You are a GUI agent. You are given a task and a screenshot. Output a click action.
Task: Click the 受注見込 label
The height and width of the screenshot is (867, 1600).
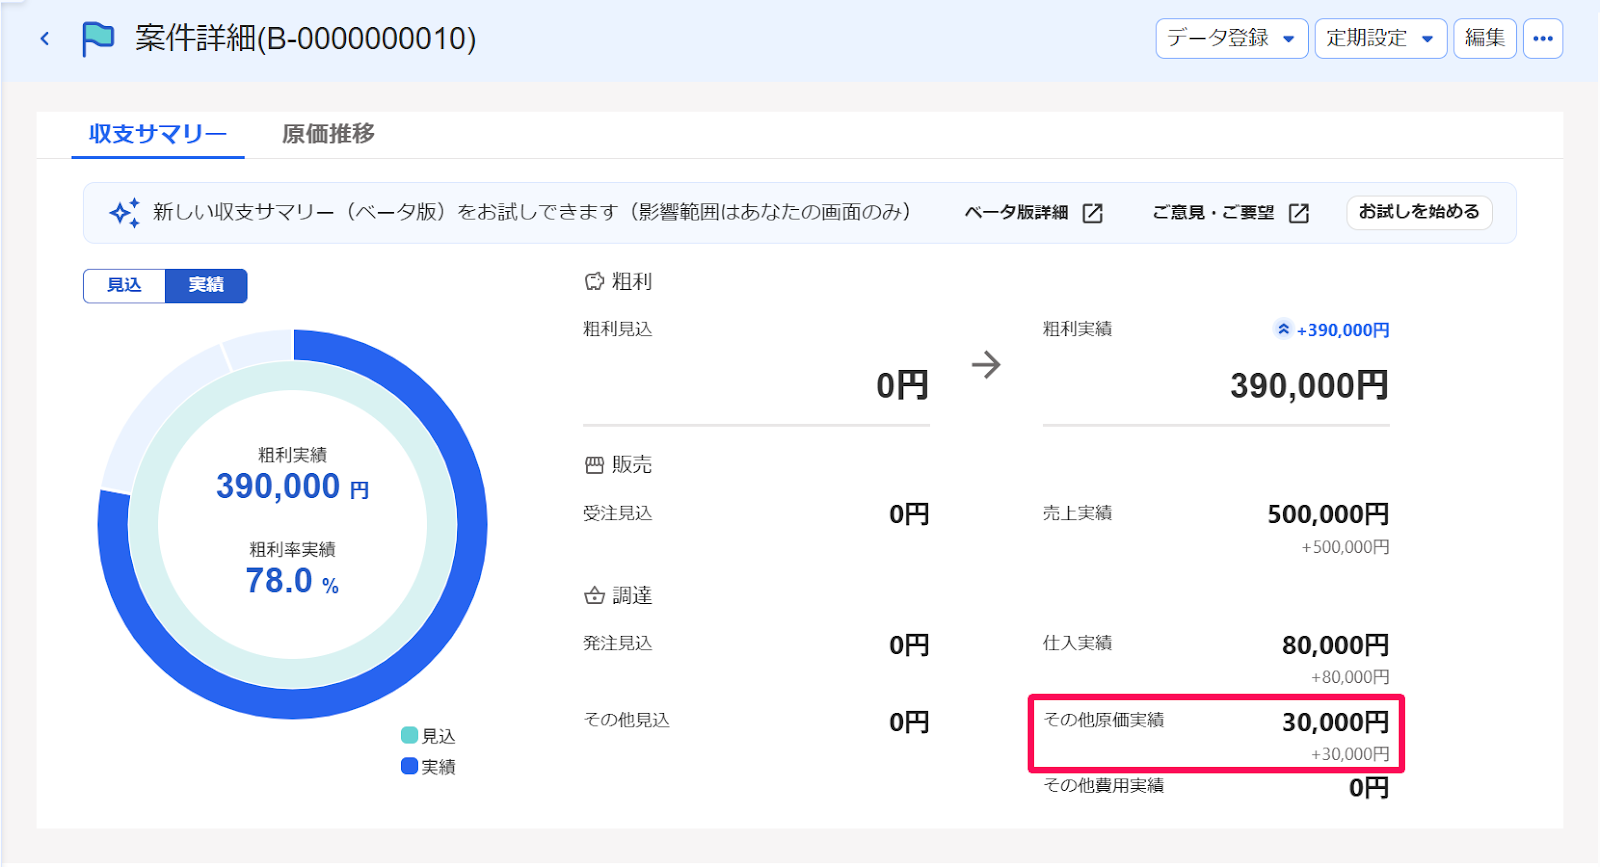[x=618, y=513]
